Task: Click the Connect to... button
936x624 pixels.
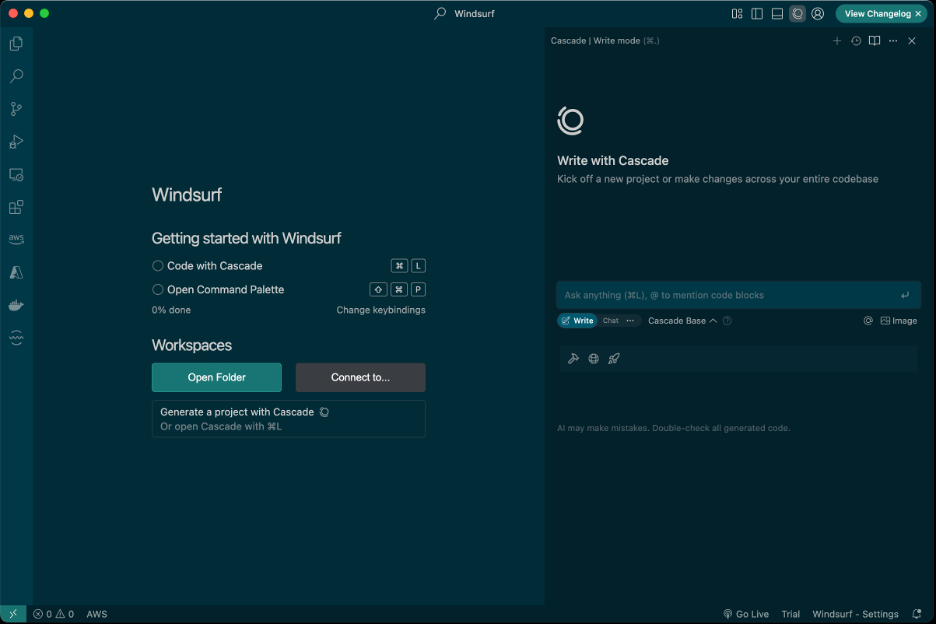Action: 361,377
